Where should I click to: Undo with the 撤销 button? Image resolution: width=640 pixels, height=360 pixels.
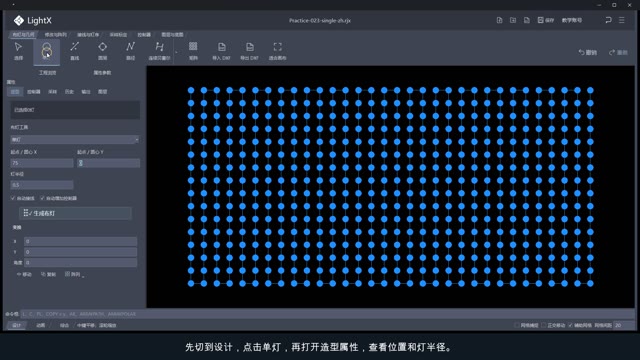(588, 53)
